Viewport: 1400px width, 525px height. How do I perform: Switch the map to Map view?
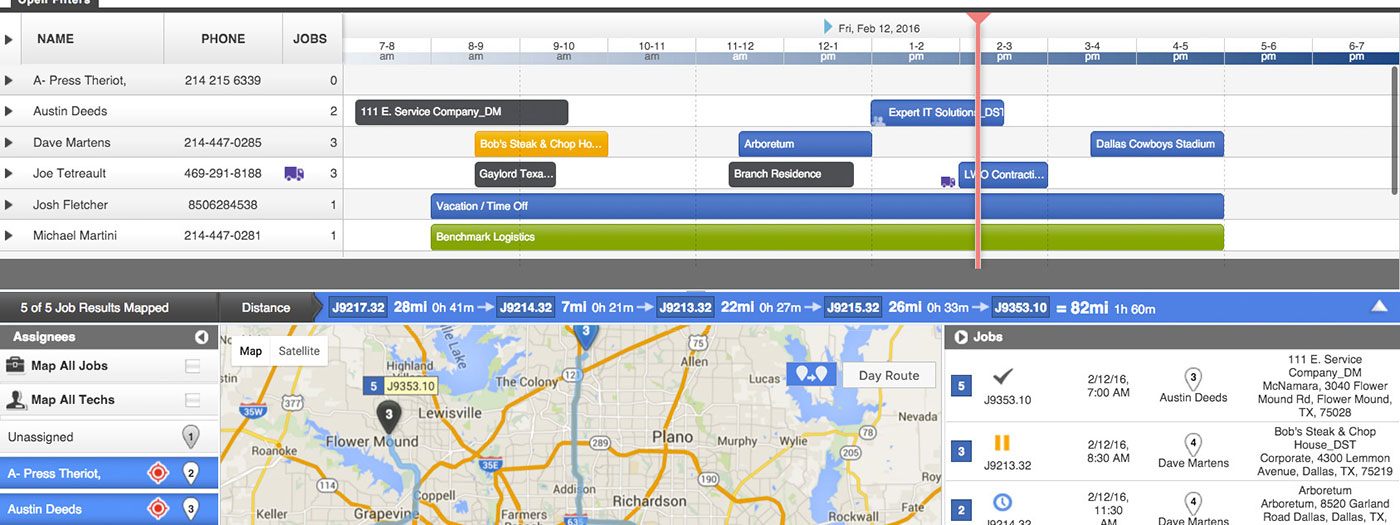coord(251,351)
